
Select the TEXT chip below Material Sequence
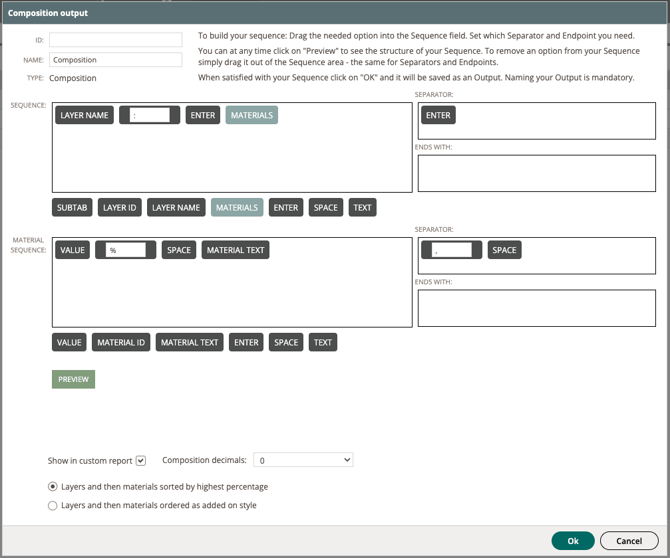322,342
